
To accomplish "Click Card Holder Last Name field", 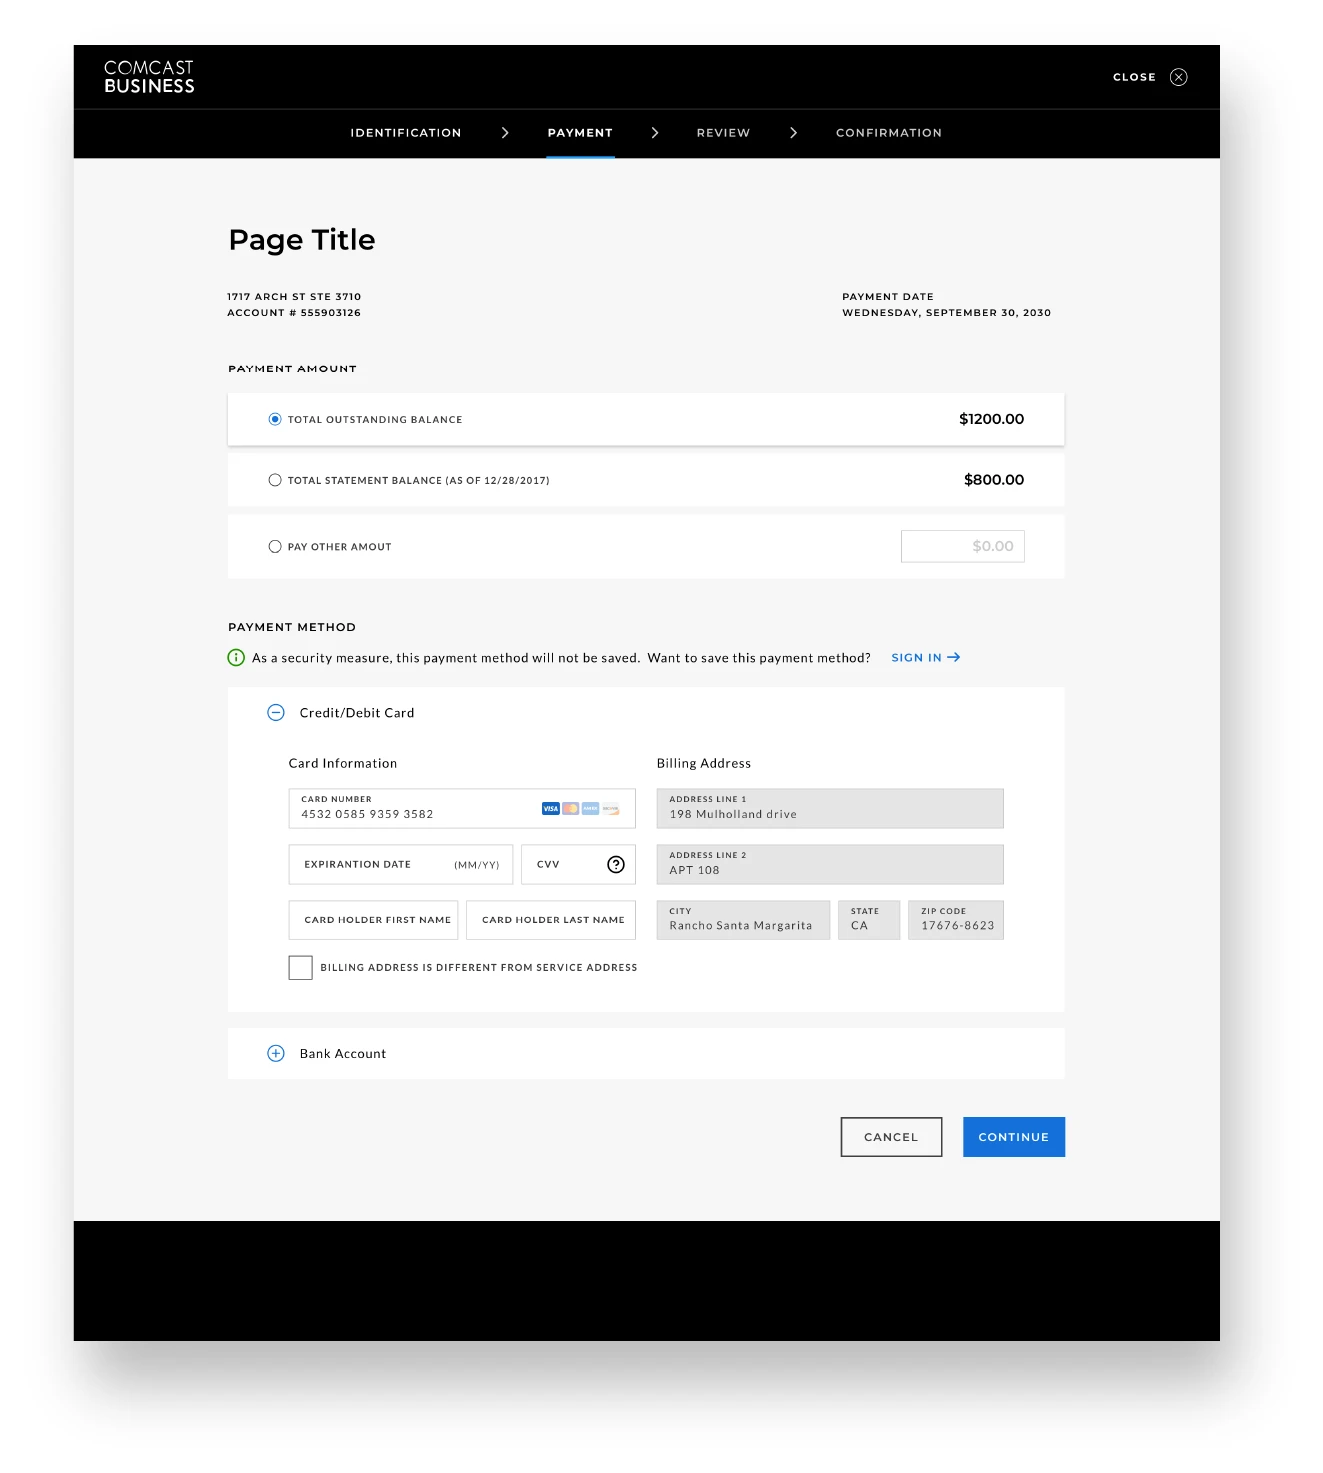I will point(551,920).
